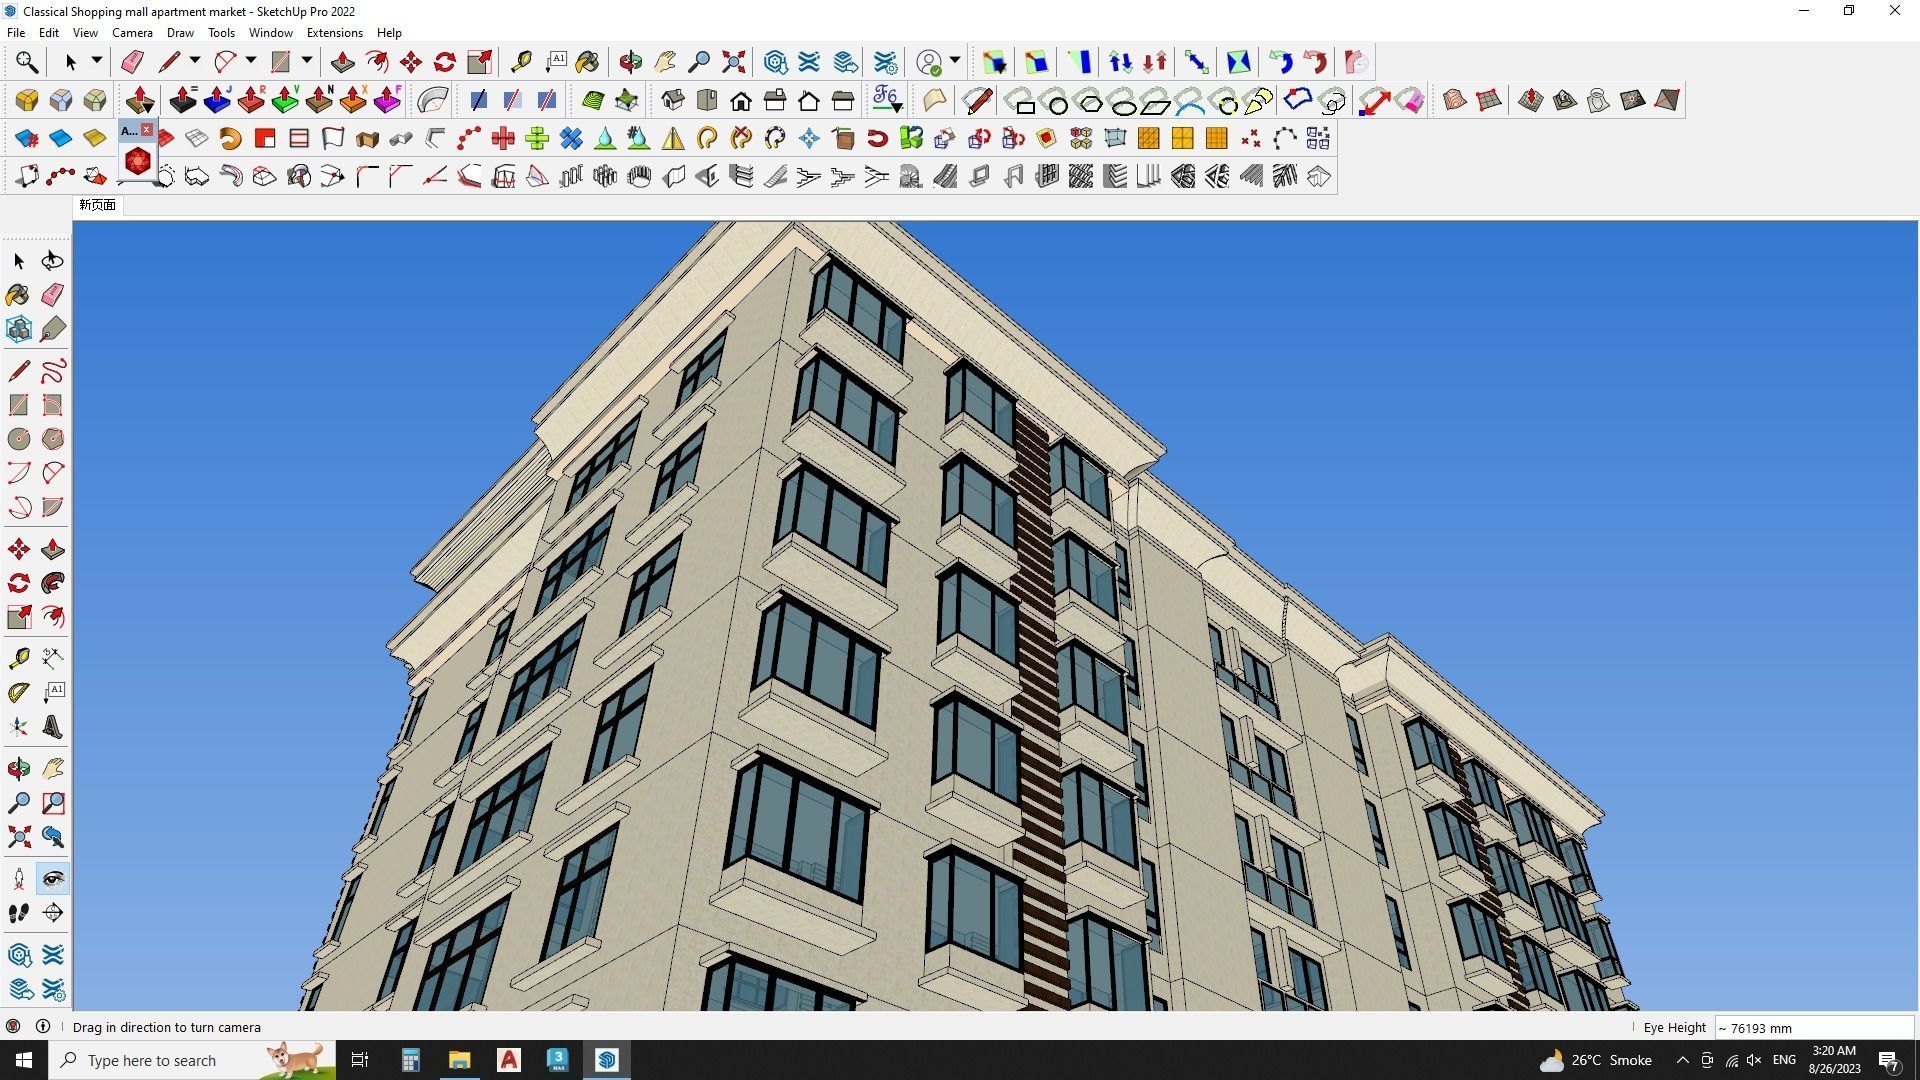Viewport: 1920px width, 1080px height.
Task: Open the Draw menu
Action: (180, 33)
